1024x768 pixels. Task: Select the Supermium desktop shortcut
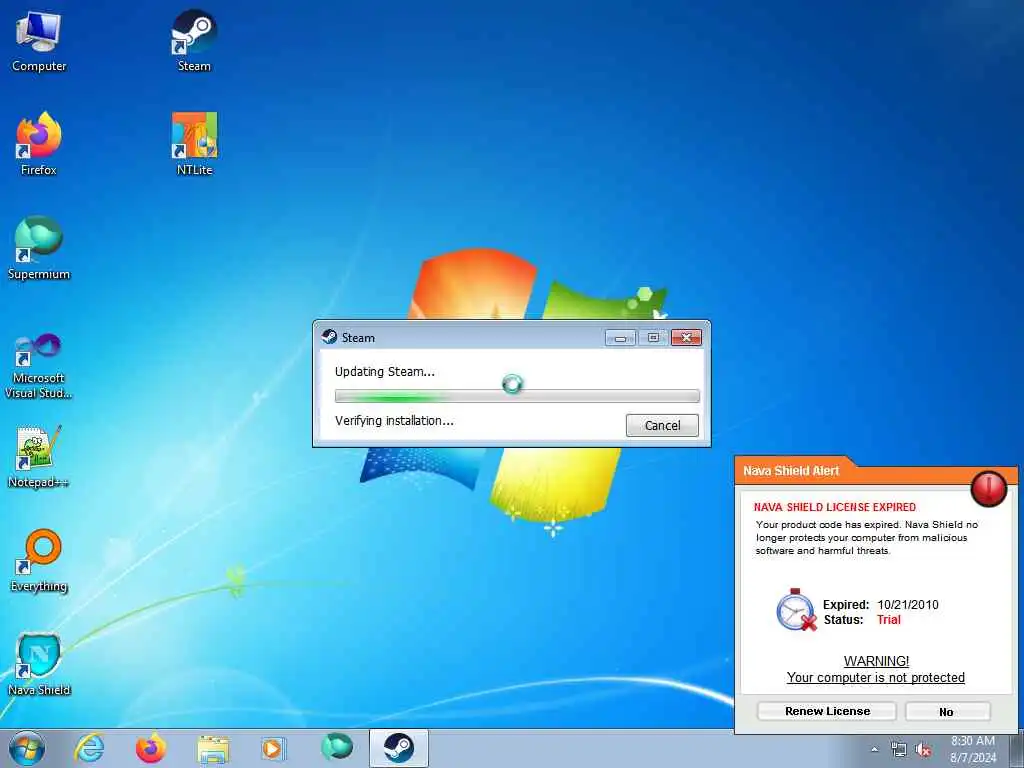(x=39, y=248)
